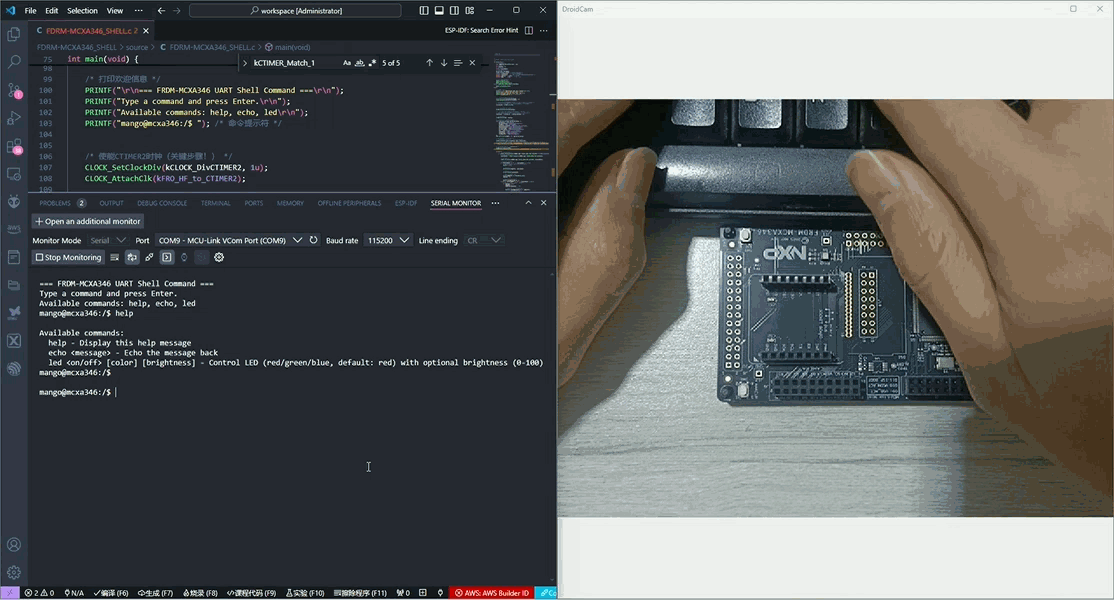
Task: Expand the find widget replace chevron
Action: point(245,63)
